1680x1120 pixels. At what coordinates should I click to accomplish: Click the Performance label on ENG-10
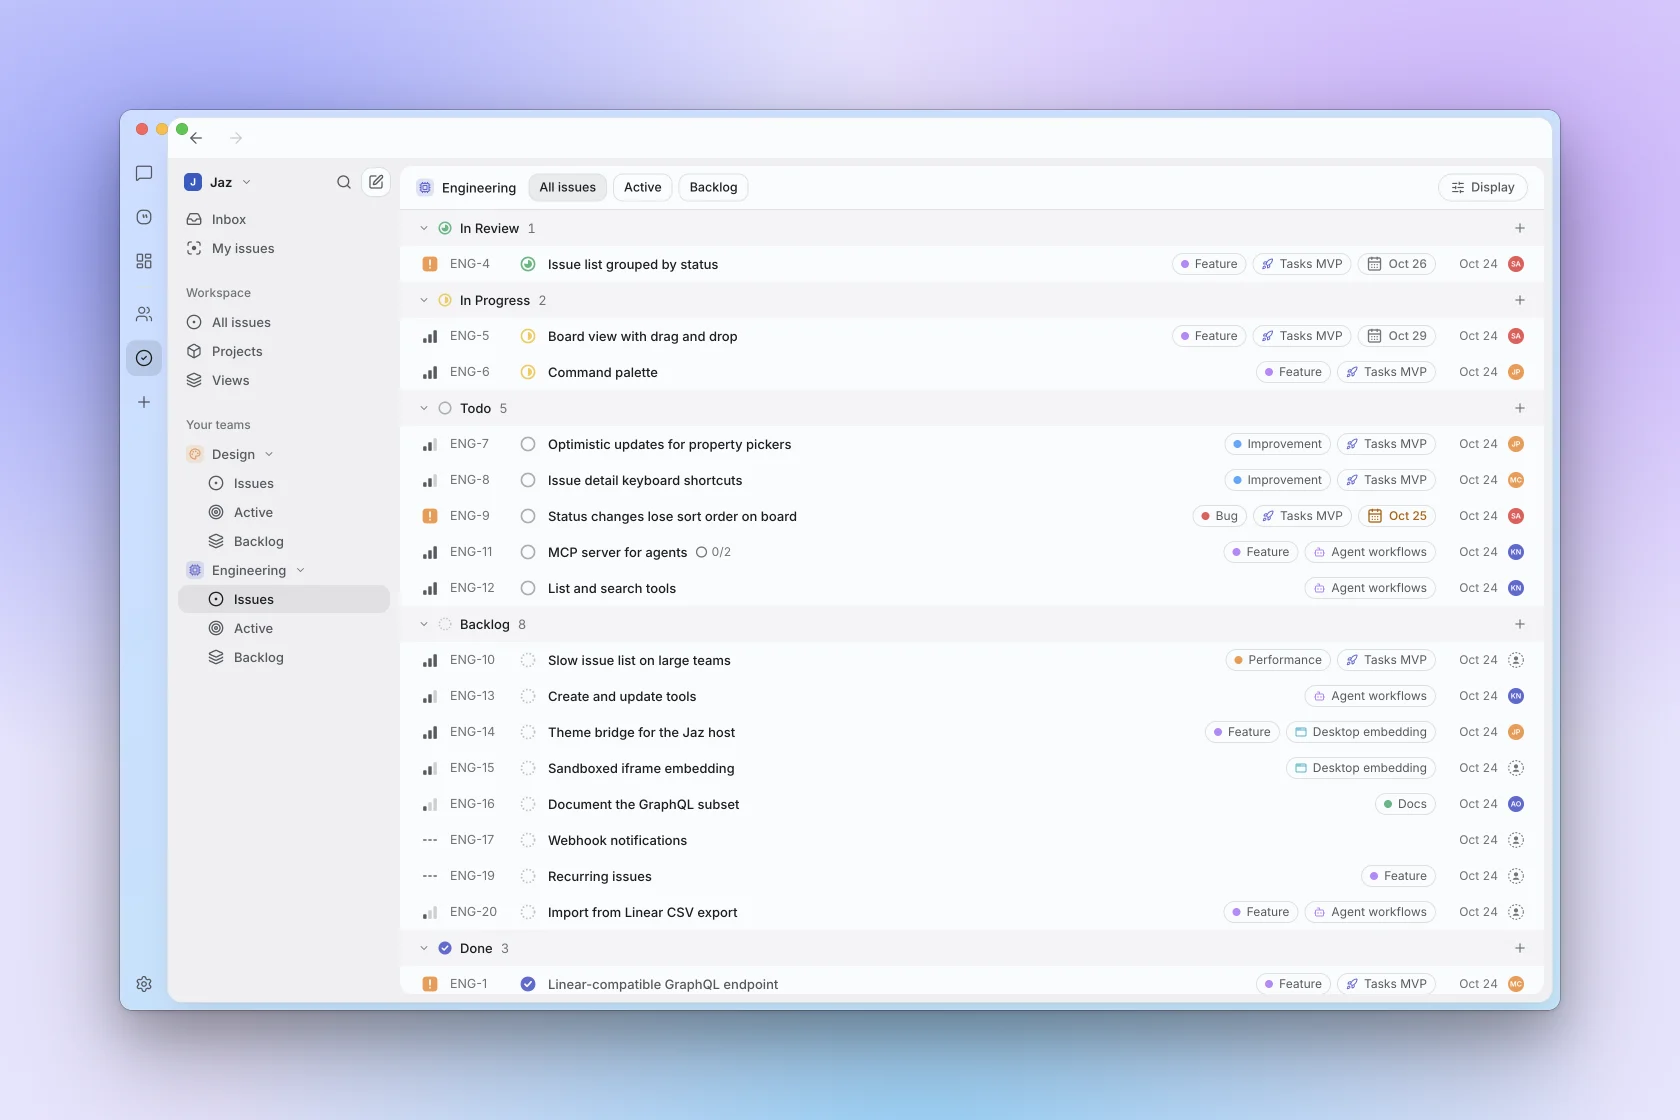(1278, 660)
